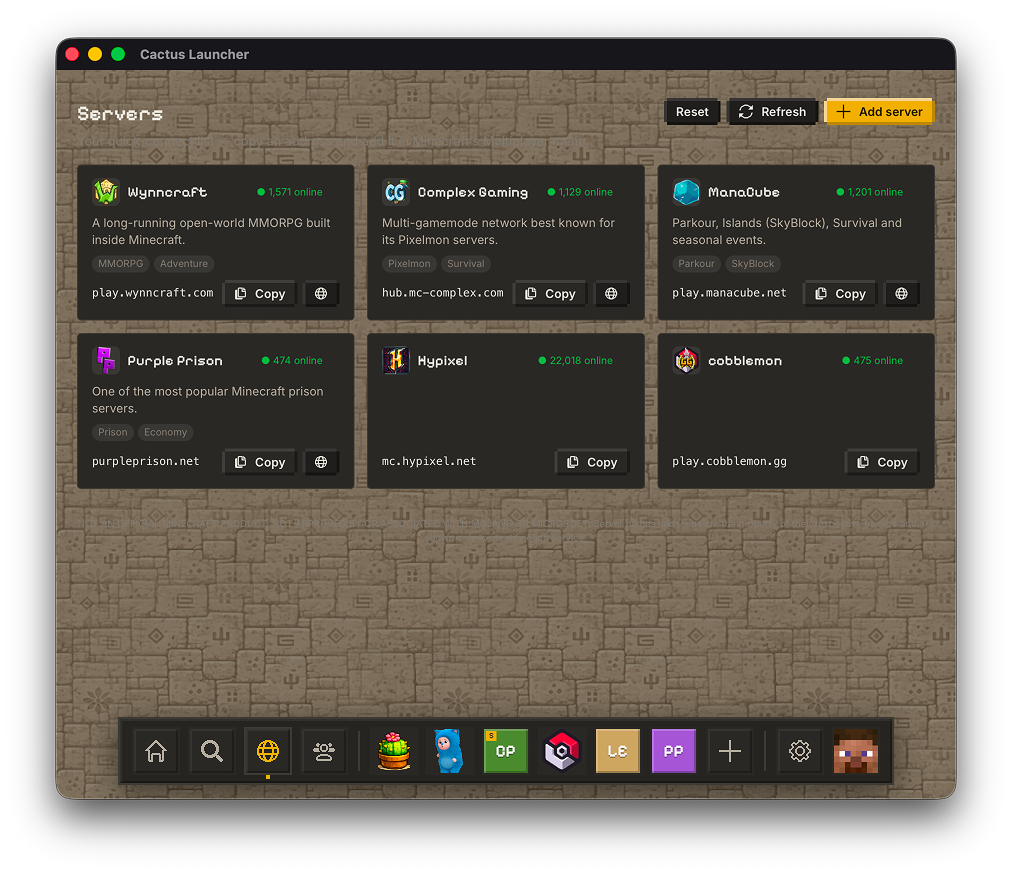The image size is (1012, 873).
Task: Open the Steve avatar profile
Action: 856,750
